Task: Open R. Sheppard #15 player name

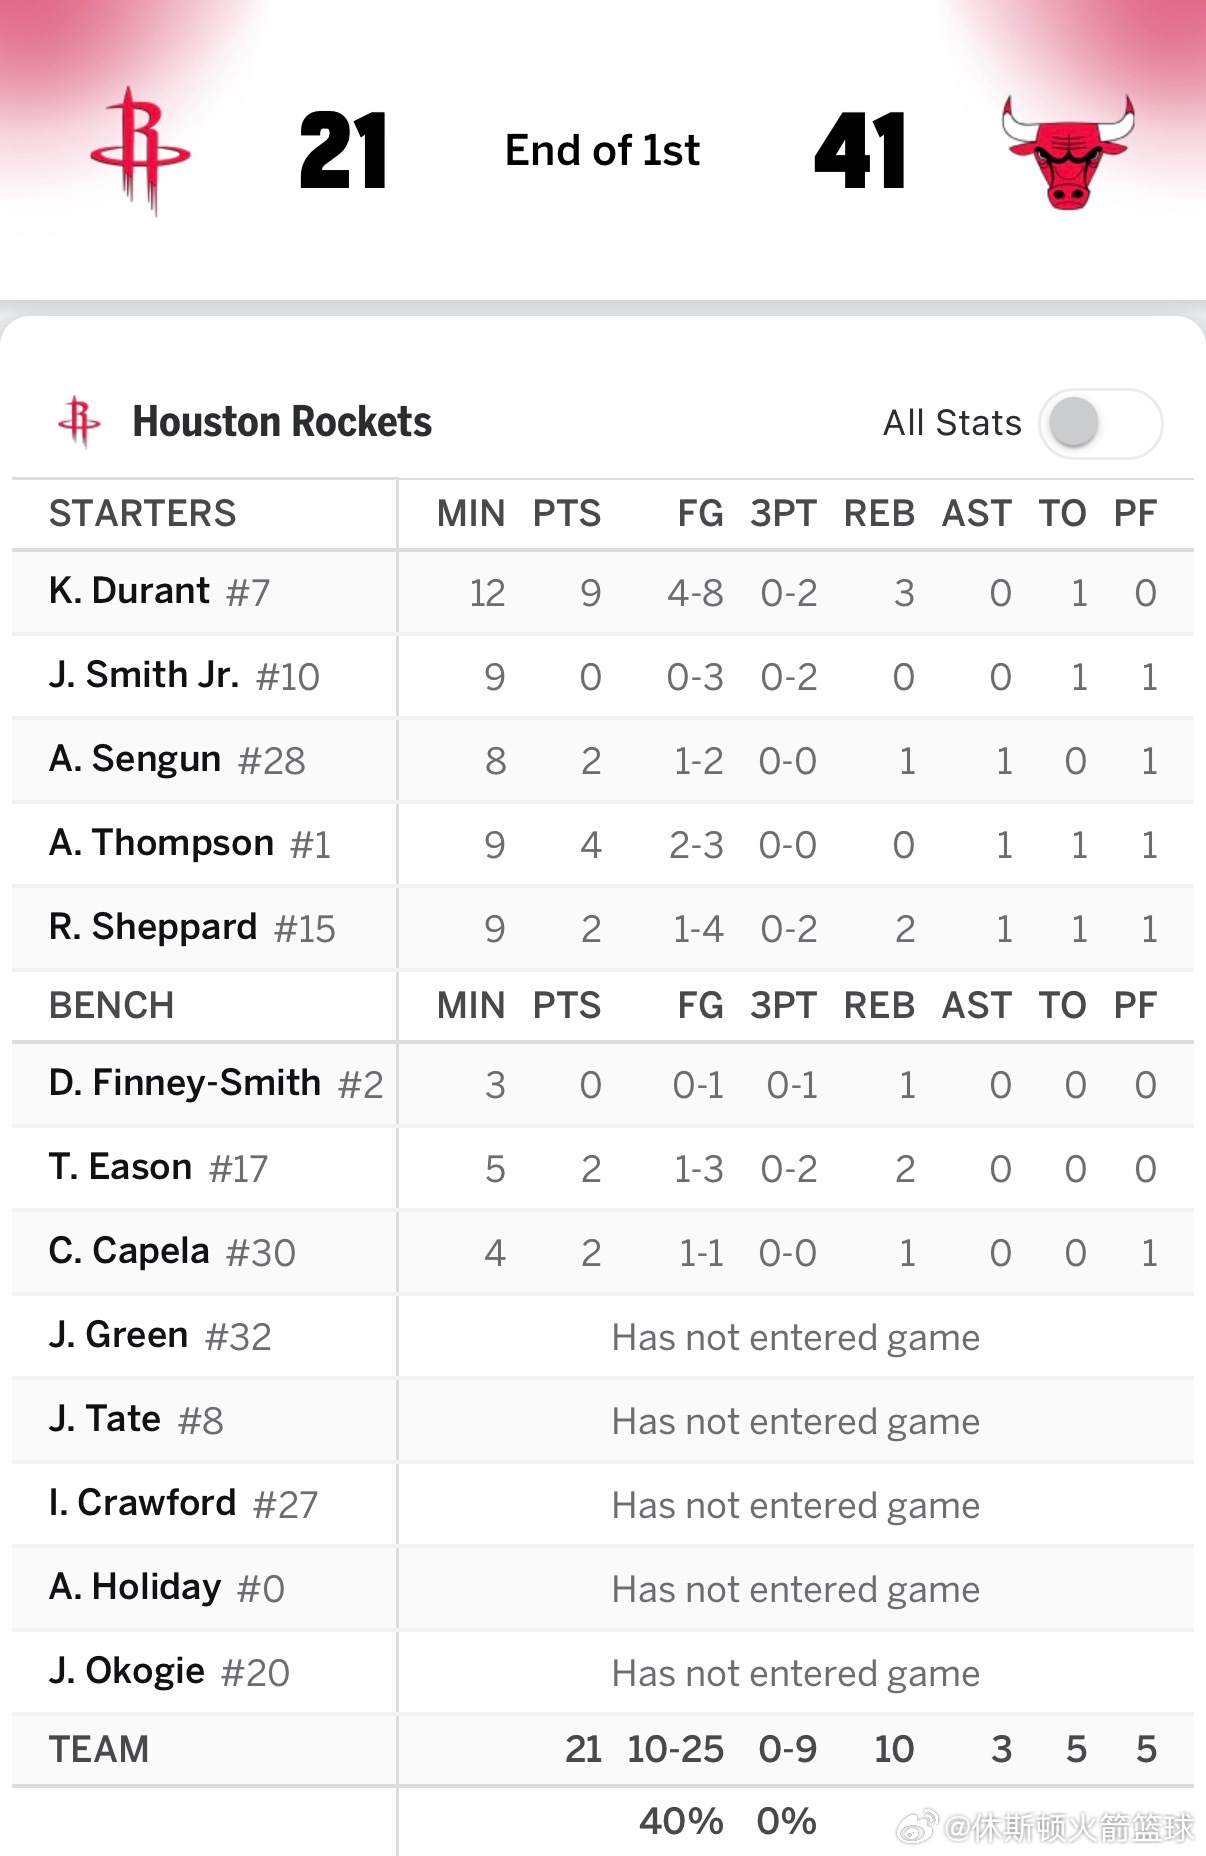Action: [x=192, y=928]
